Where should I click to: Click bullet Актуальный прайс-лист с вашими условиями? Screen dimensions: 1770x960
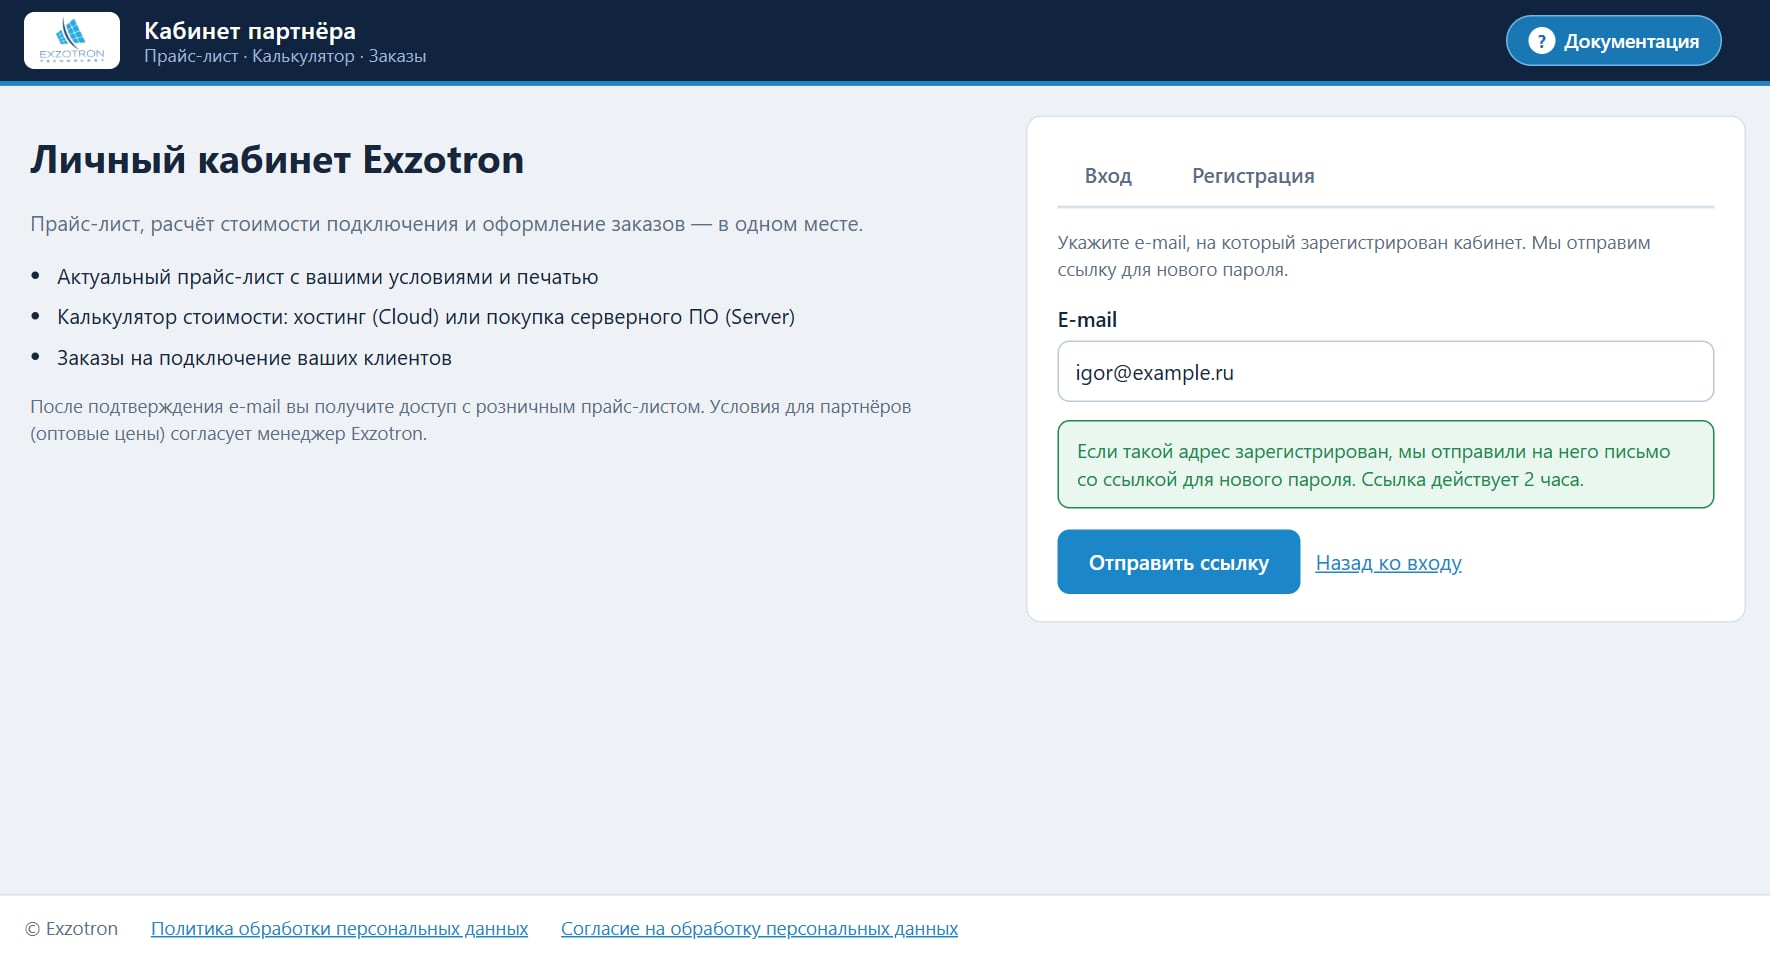click(x=327, y=277)
